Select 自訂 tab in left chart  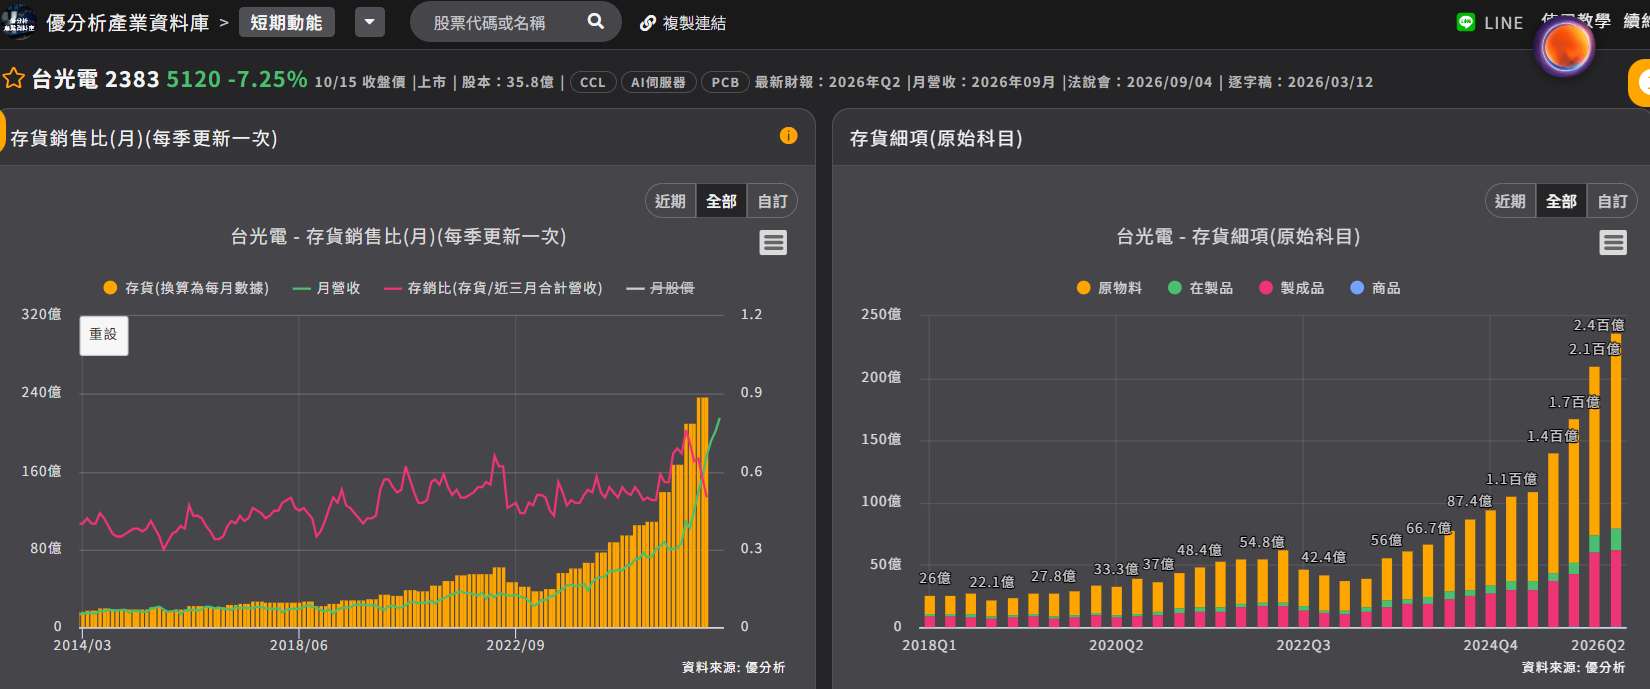pyautogui.click(x=772, y=201)
